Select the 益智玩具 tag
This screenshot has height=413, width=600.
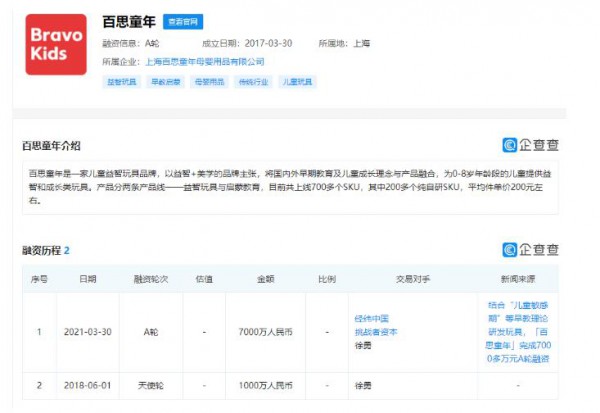click(122, 82)
